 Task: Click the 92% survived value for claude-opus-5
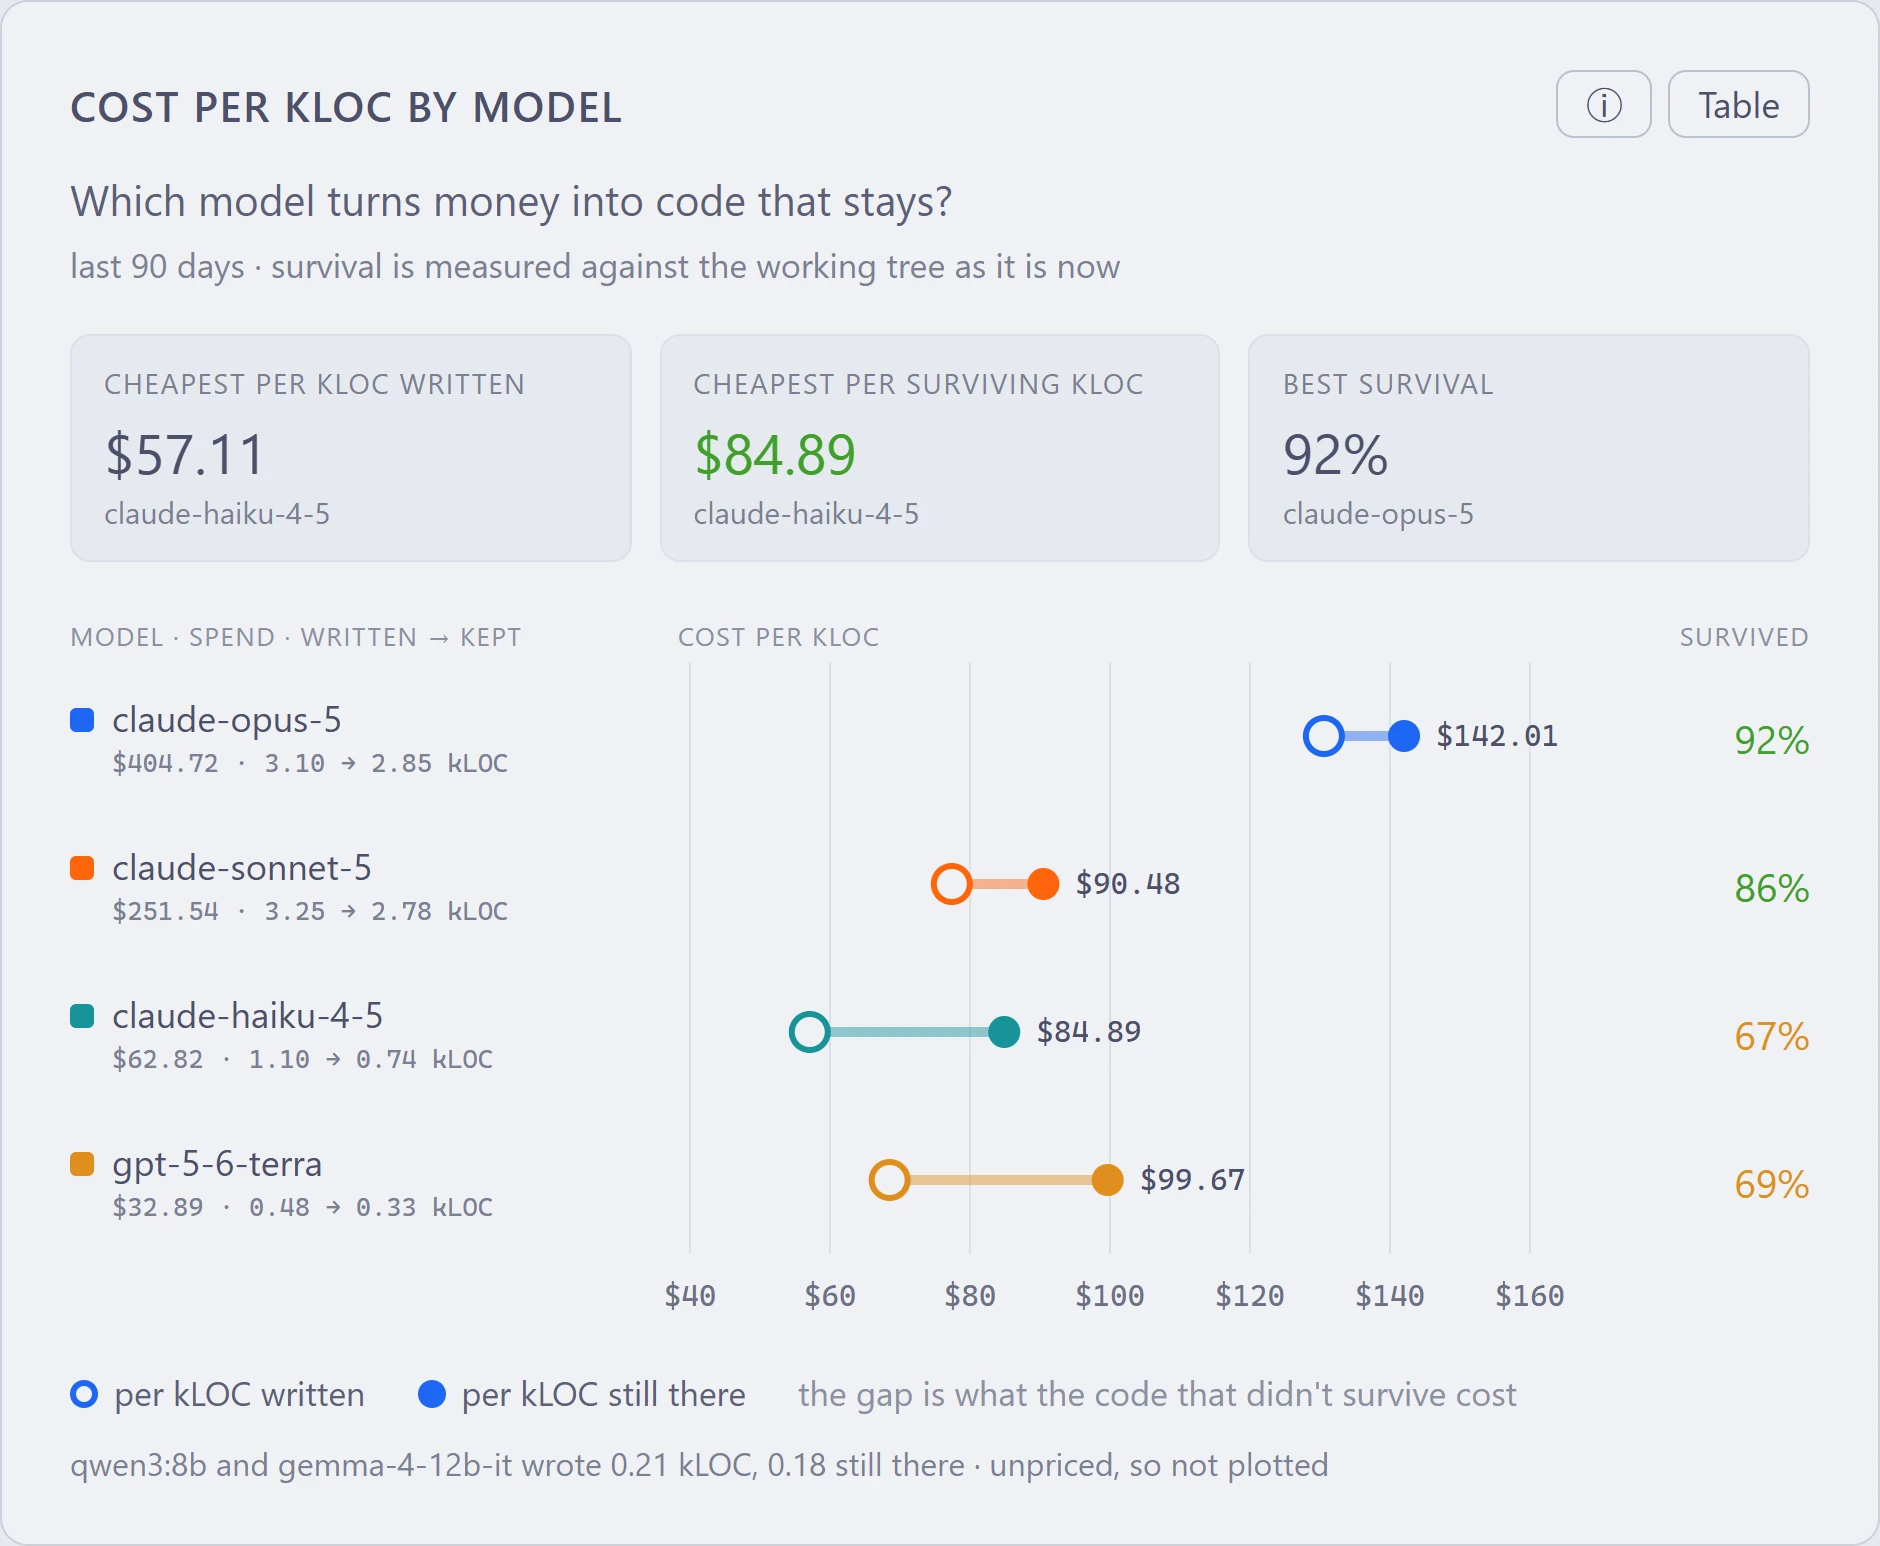[1771, 740]
